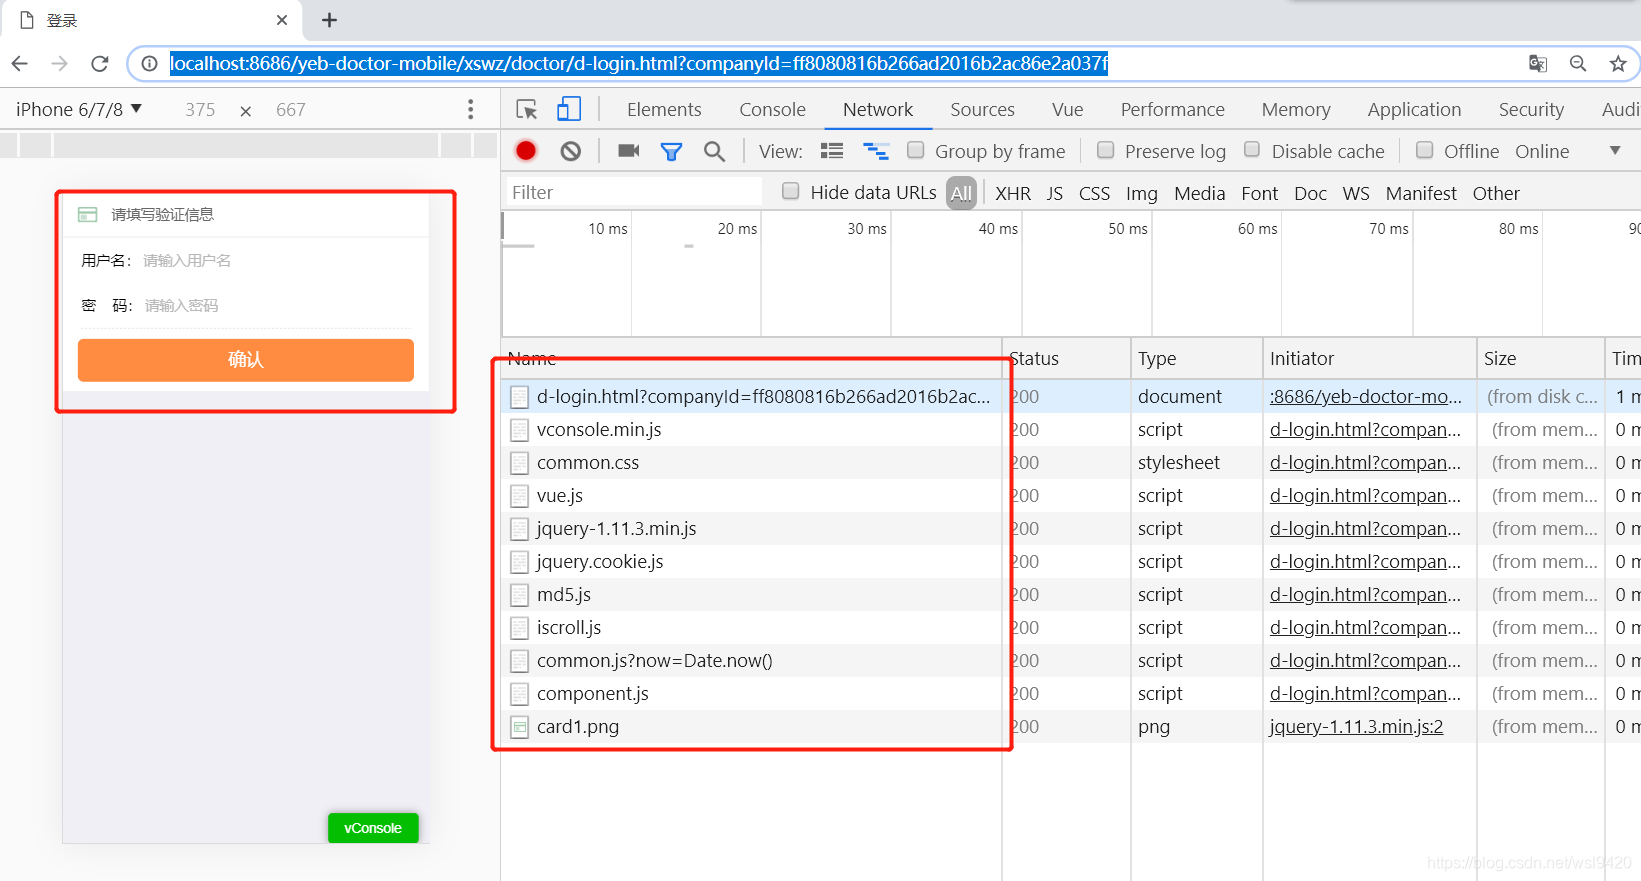Click the file icon of vue.js row
The image size is (1641, 881).
(520, 496)
